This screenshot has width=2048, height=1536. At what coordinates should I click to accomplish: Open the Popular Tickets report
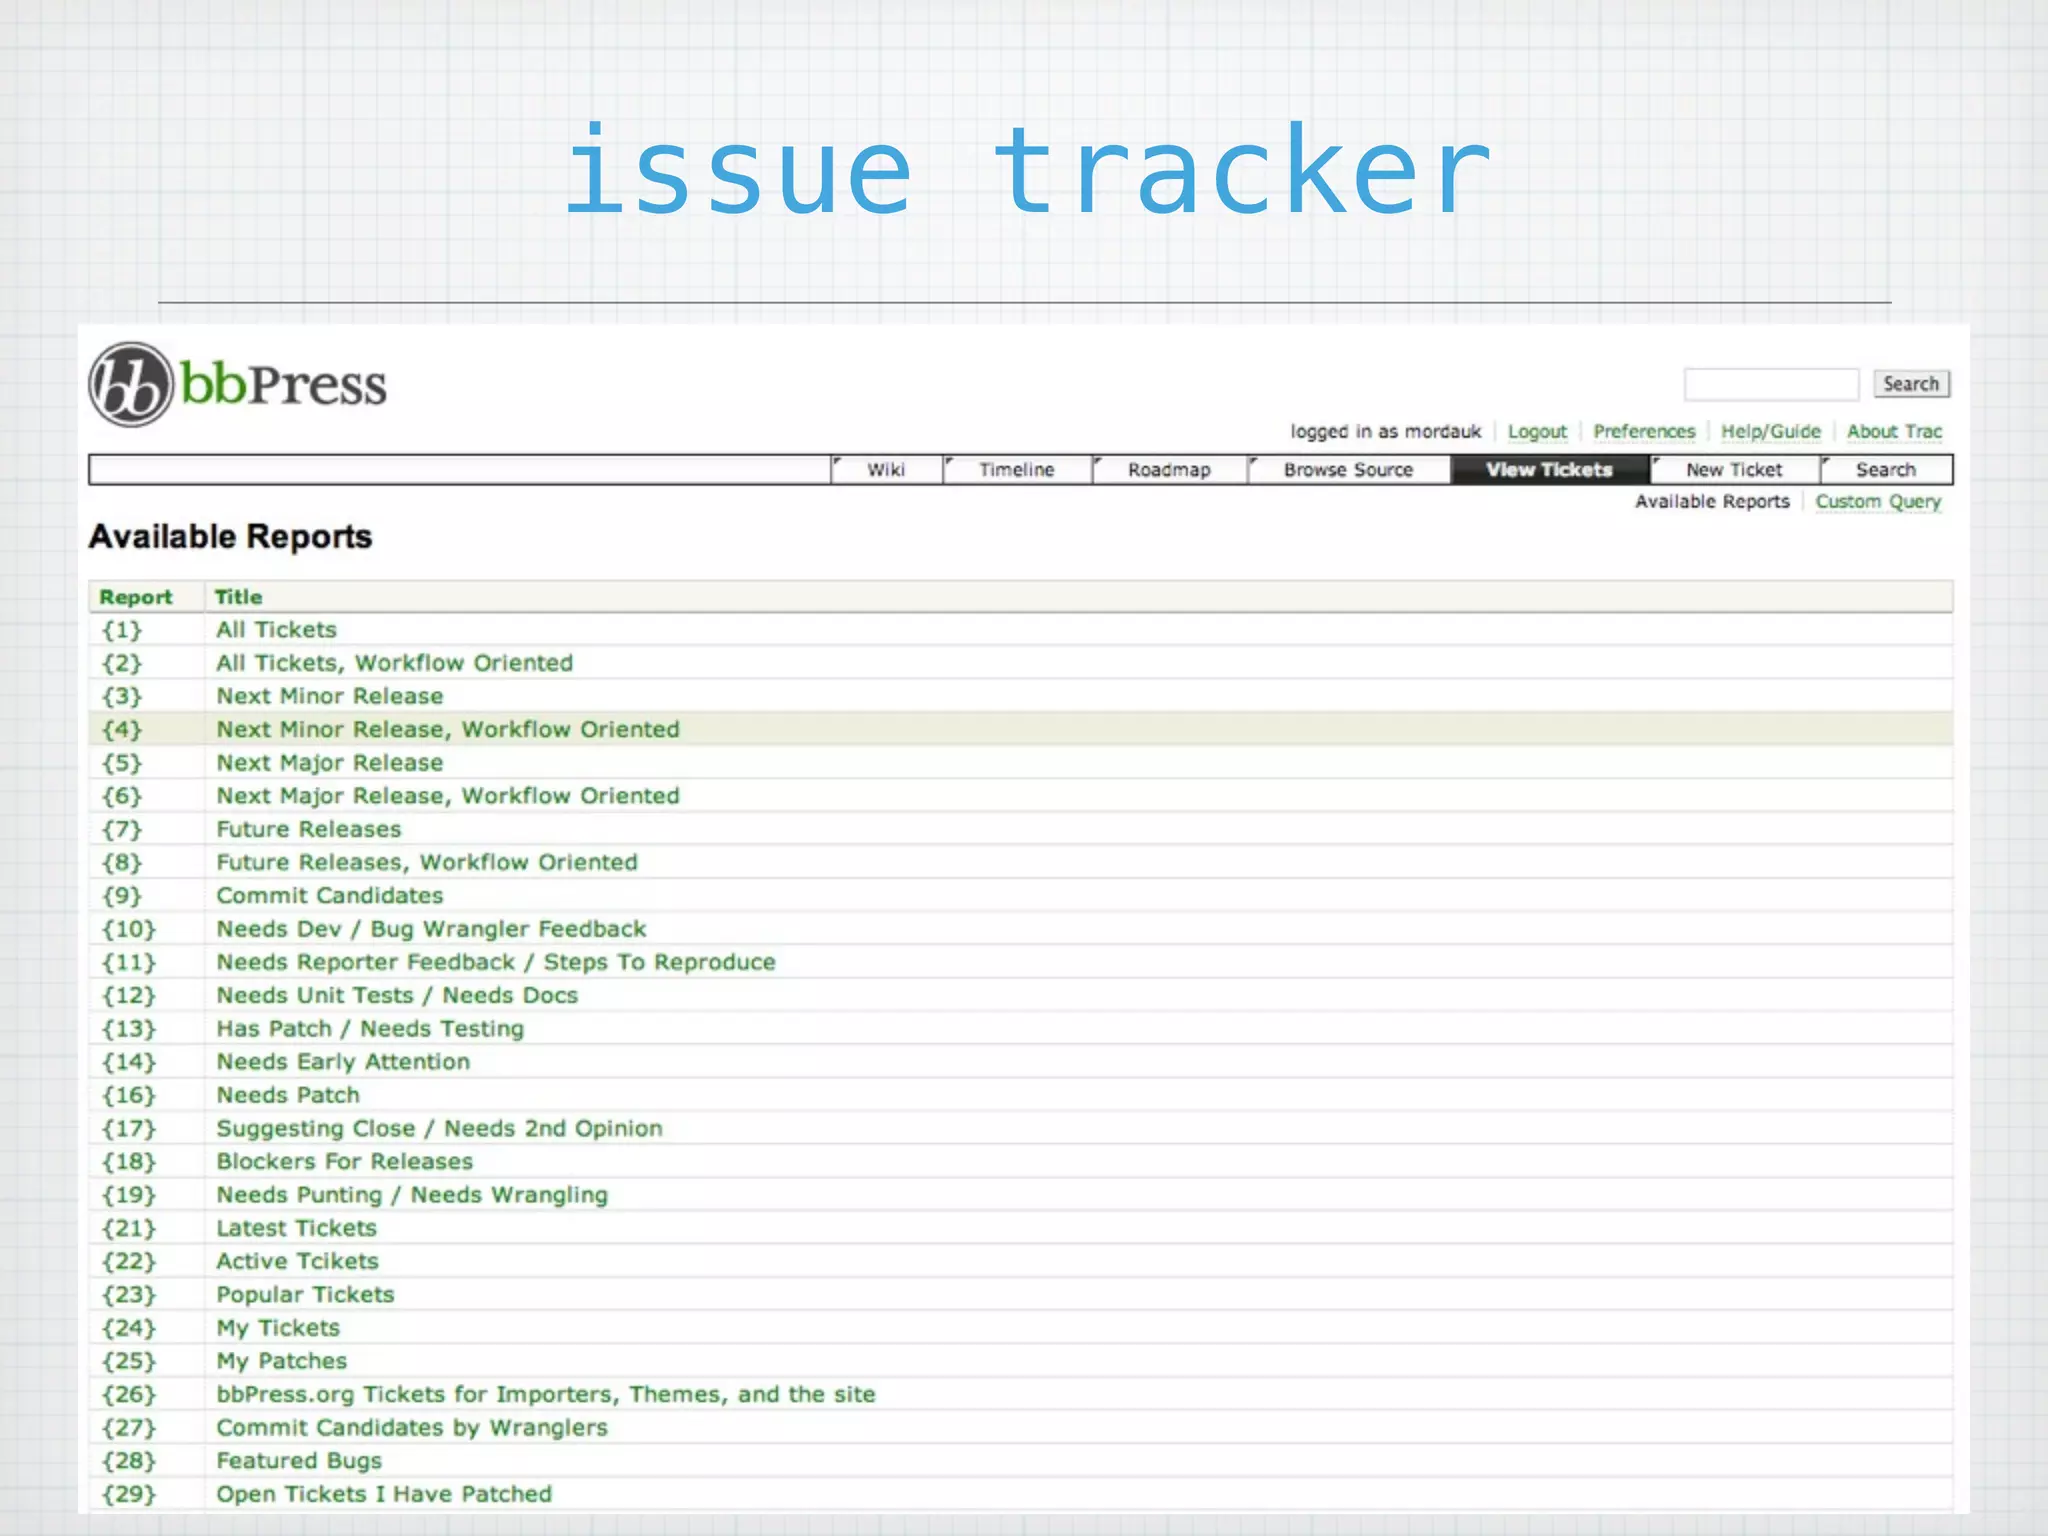coord(305,1294)
